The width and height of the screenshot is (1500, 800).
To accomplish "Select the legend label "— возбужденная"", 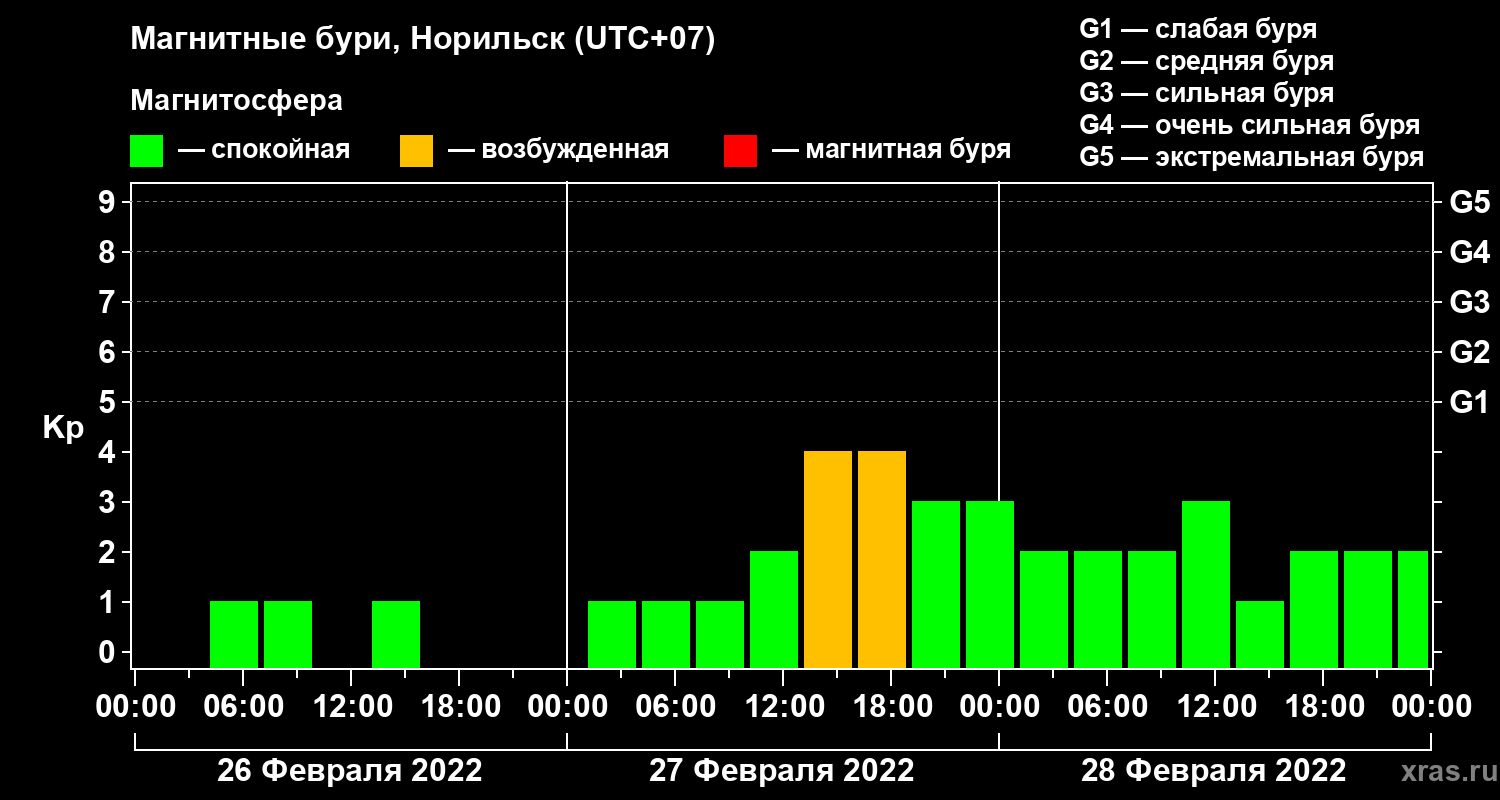I will tap(558, 150).
